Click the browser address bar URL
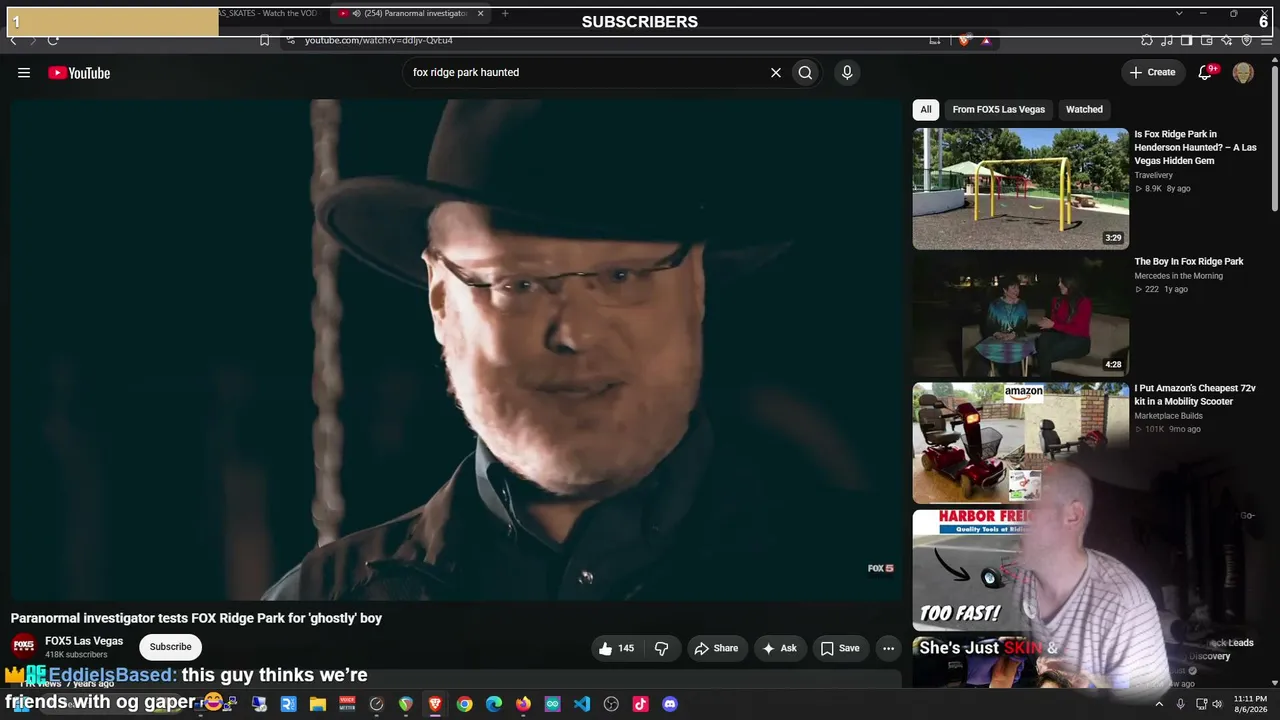 coord(379,40)
